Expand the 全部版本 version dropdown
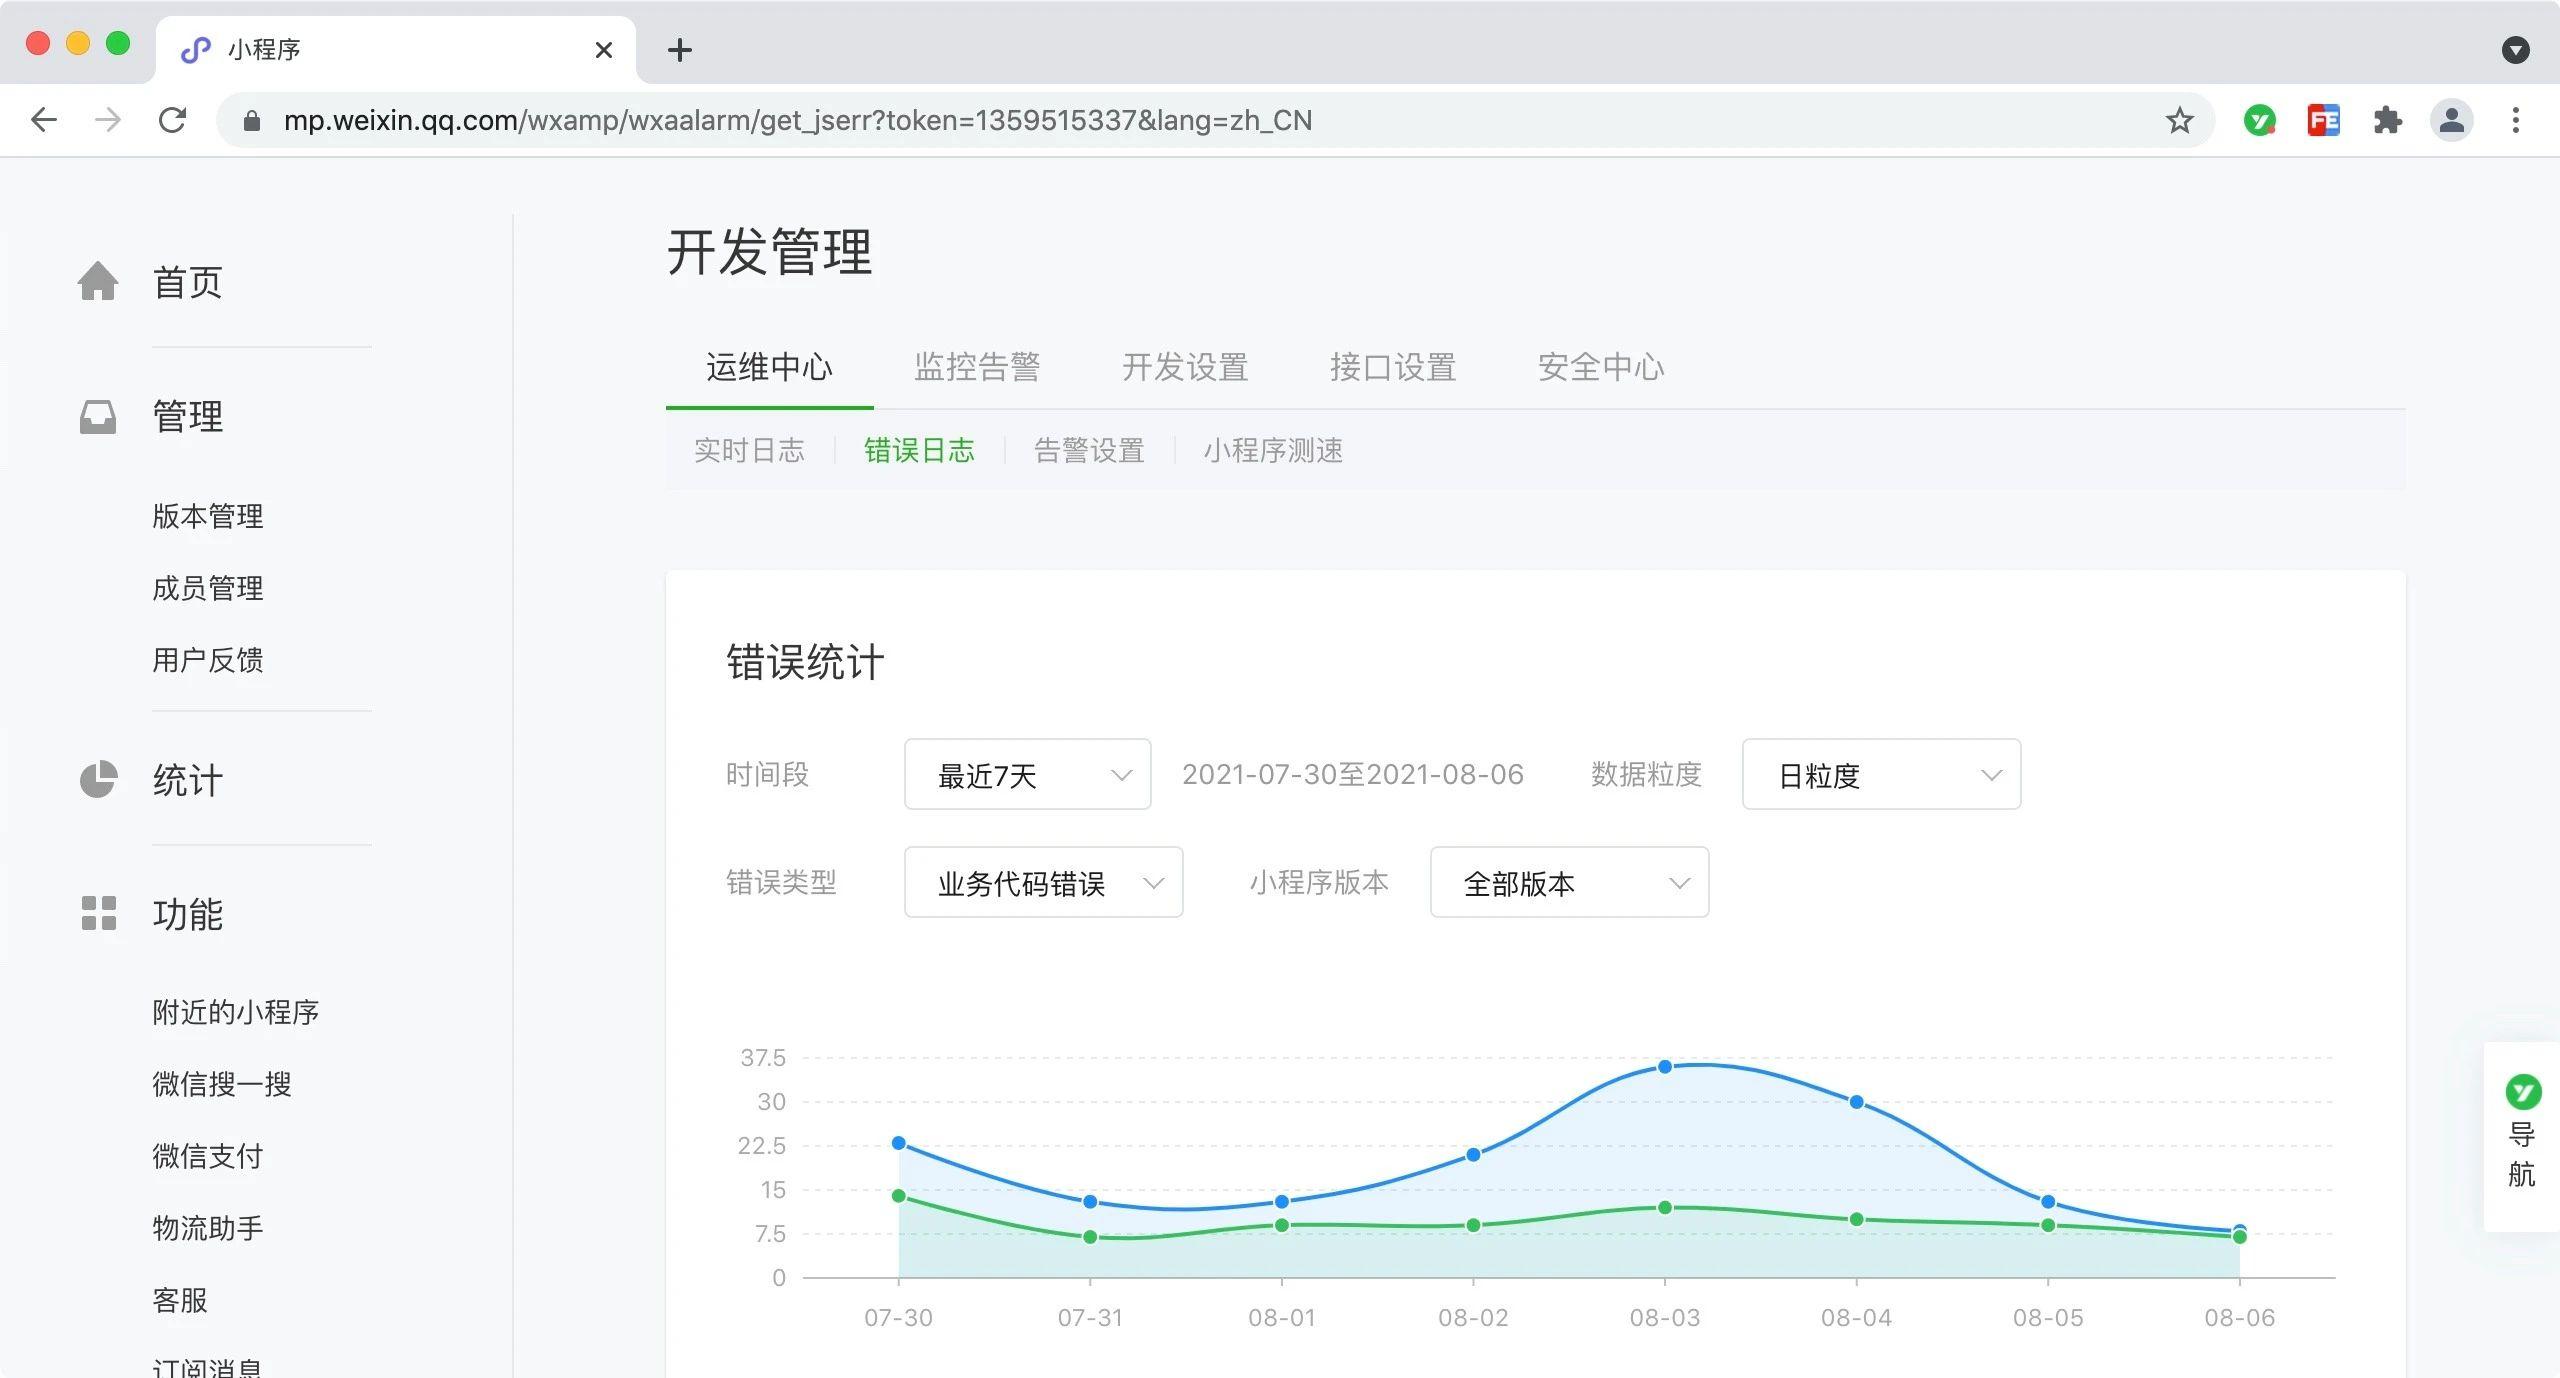Viewport: 2560px width, 1378px height. 1568,883
